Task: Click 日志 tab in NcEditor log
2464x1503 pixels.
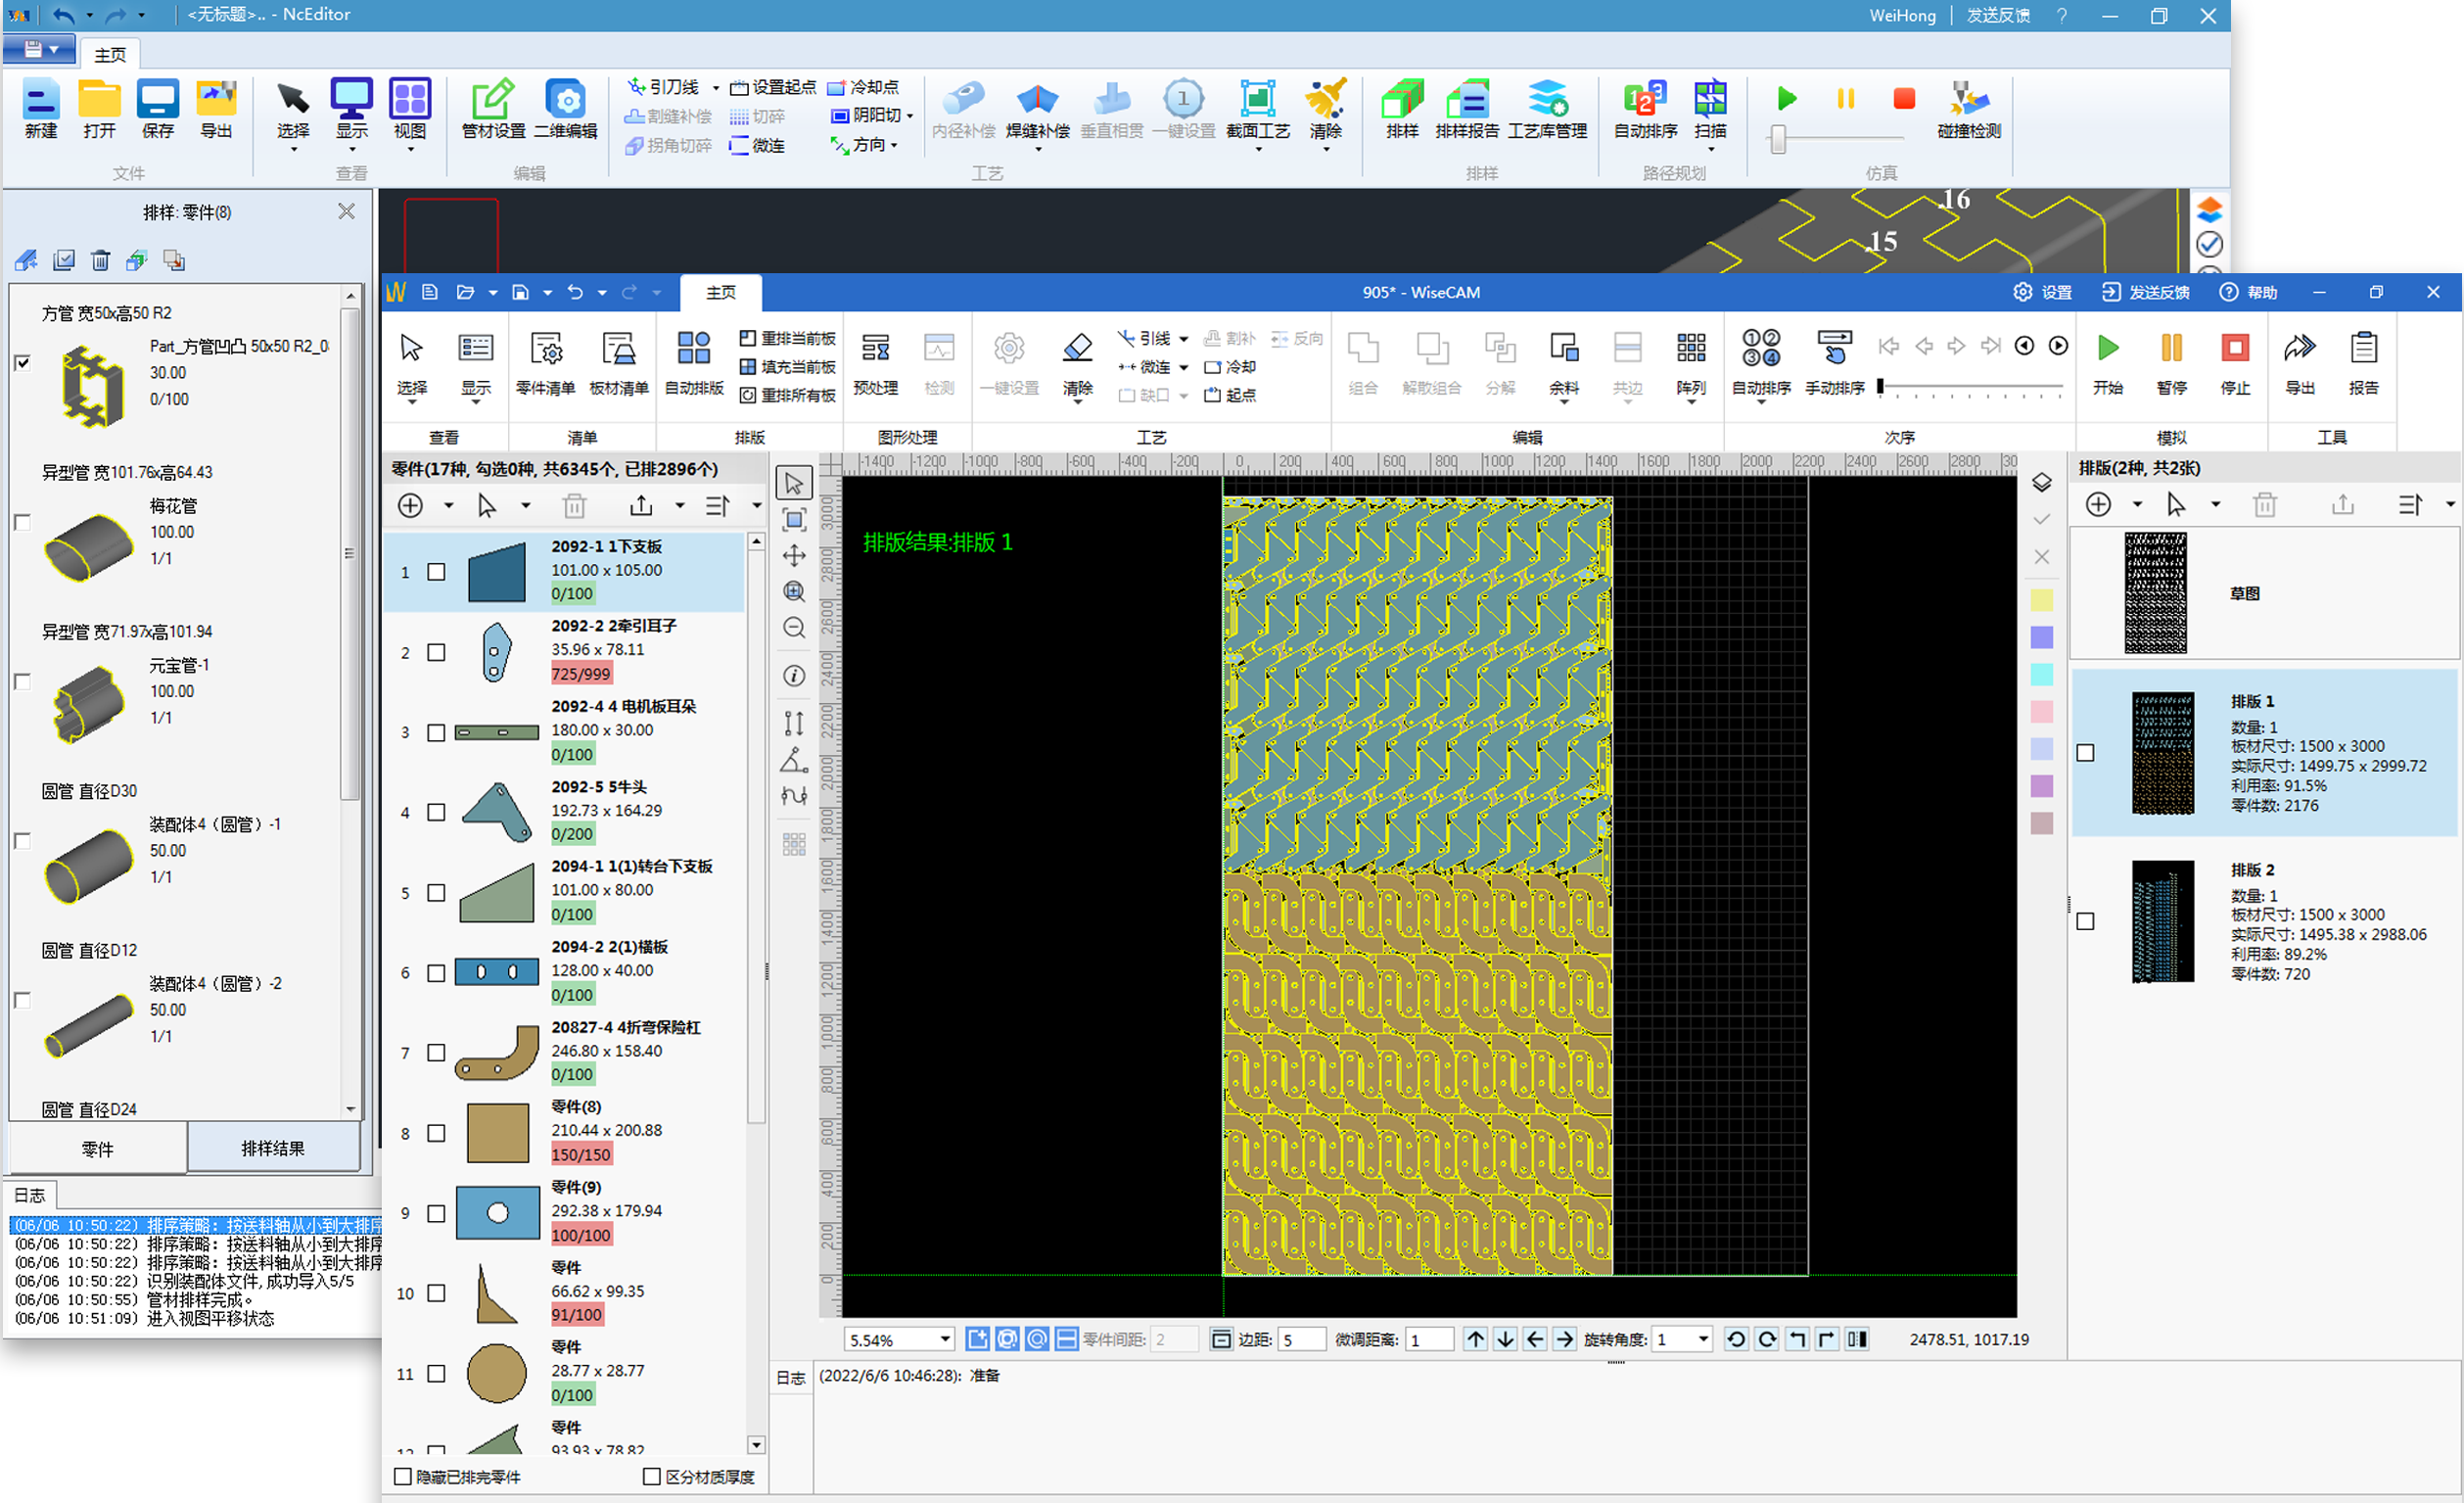Action: 30,1194
